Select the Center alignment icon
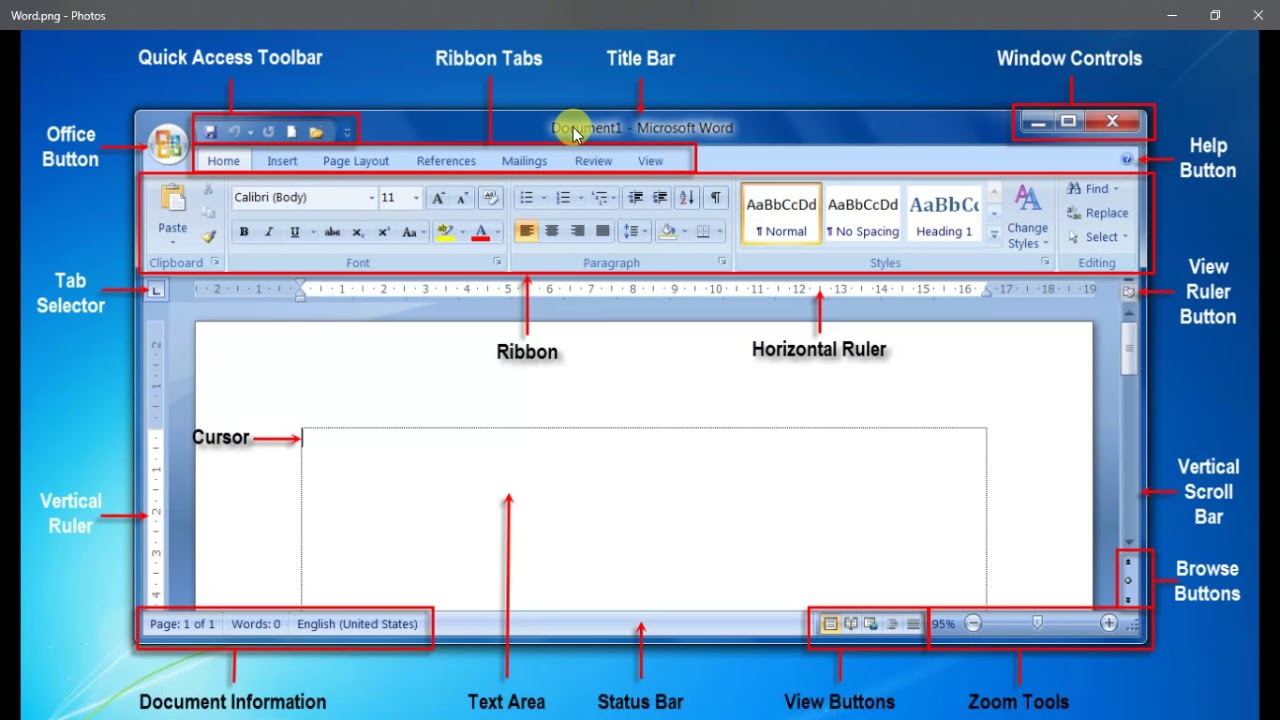The width and height of the screenshot is (1280, 720). pyautogui.click(x=552, y=231)
